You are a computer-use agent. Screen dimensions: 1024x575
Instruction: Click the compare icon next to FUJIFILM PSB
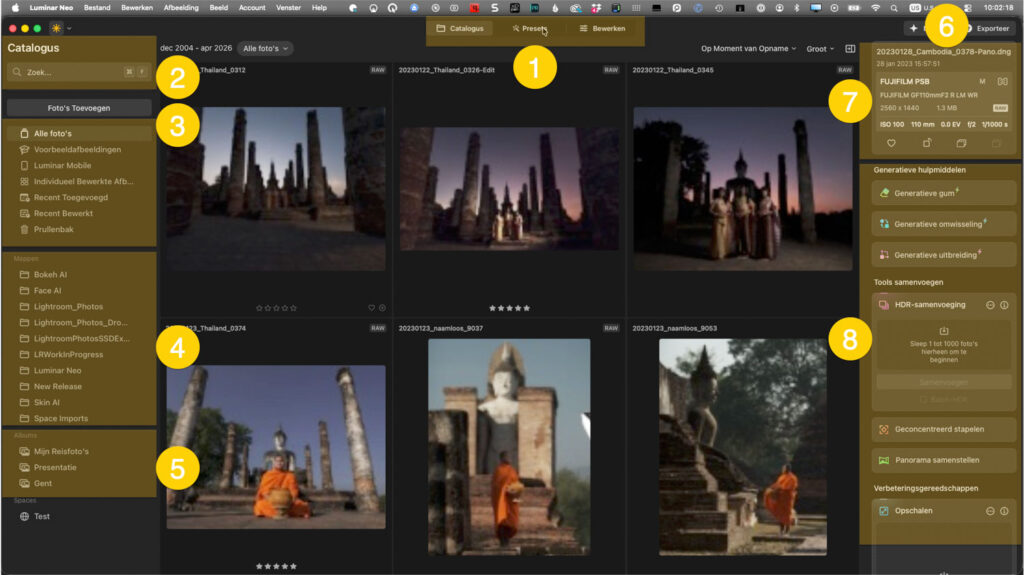(1002, 82)
